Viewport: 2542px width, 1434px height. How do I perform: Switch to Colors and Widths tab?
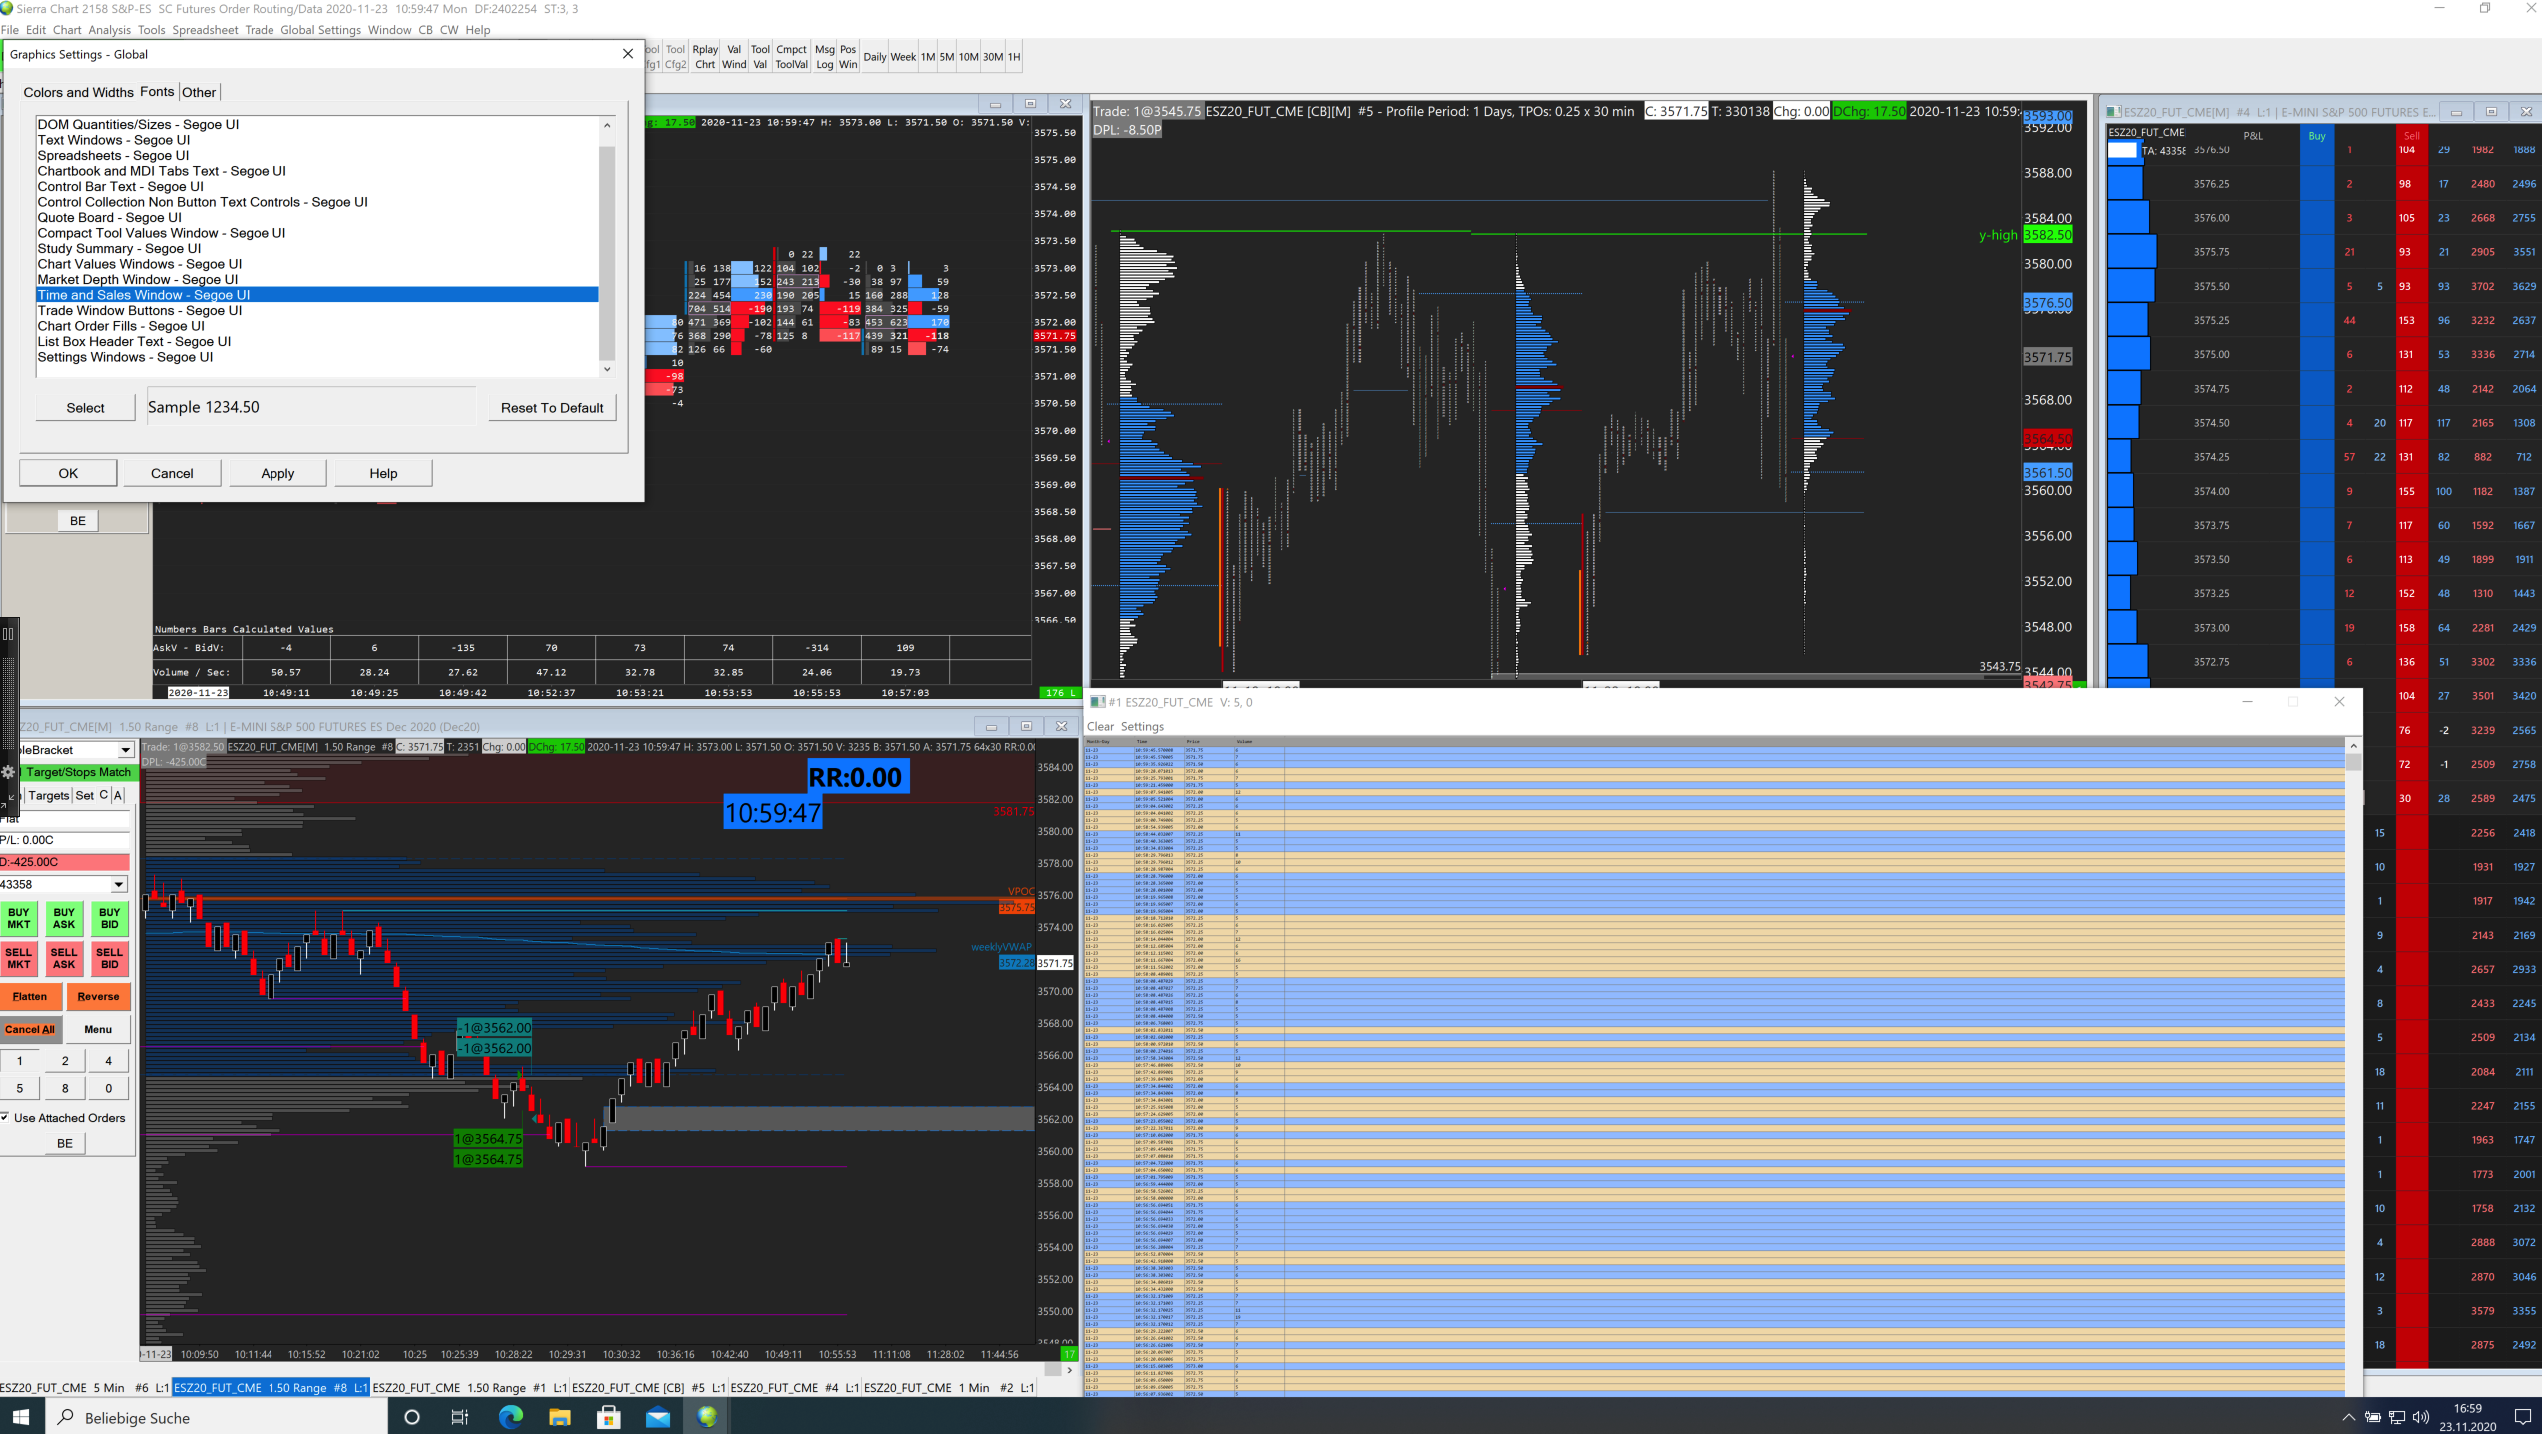pos(78,92)
